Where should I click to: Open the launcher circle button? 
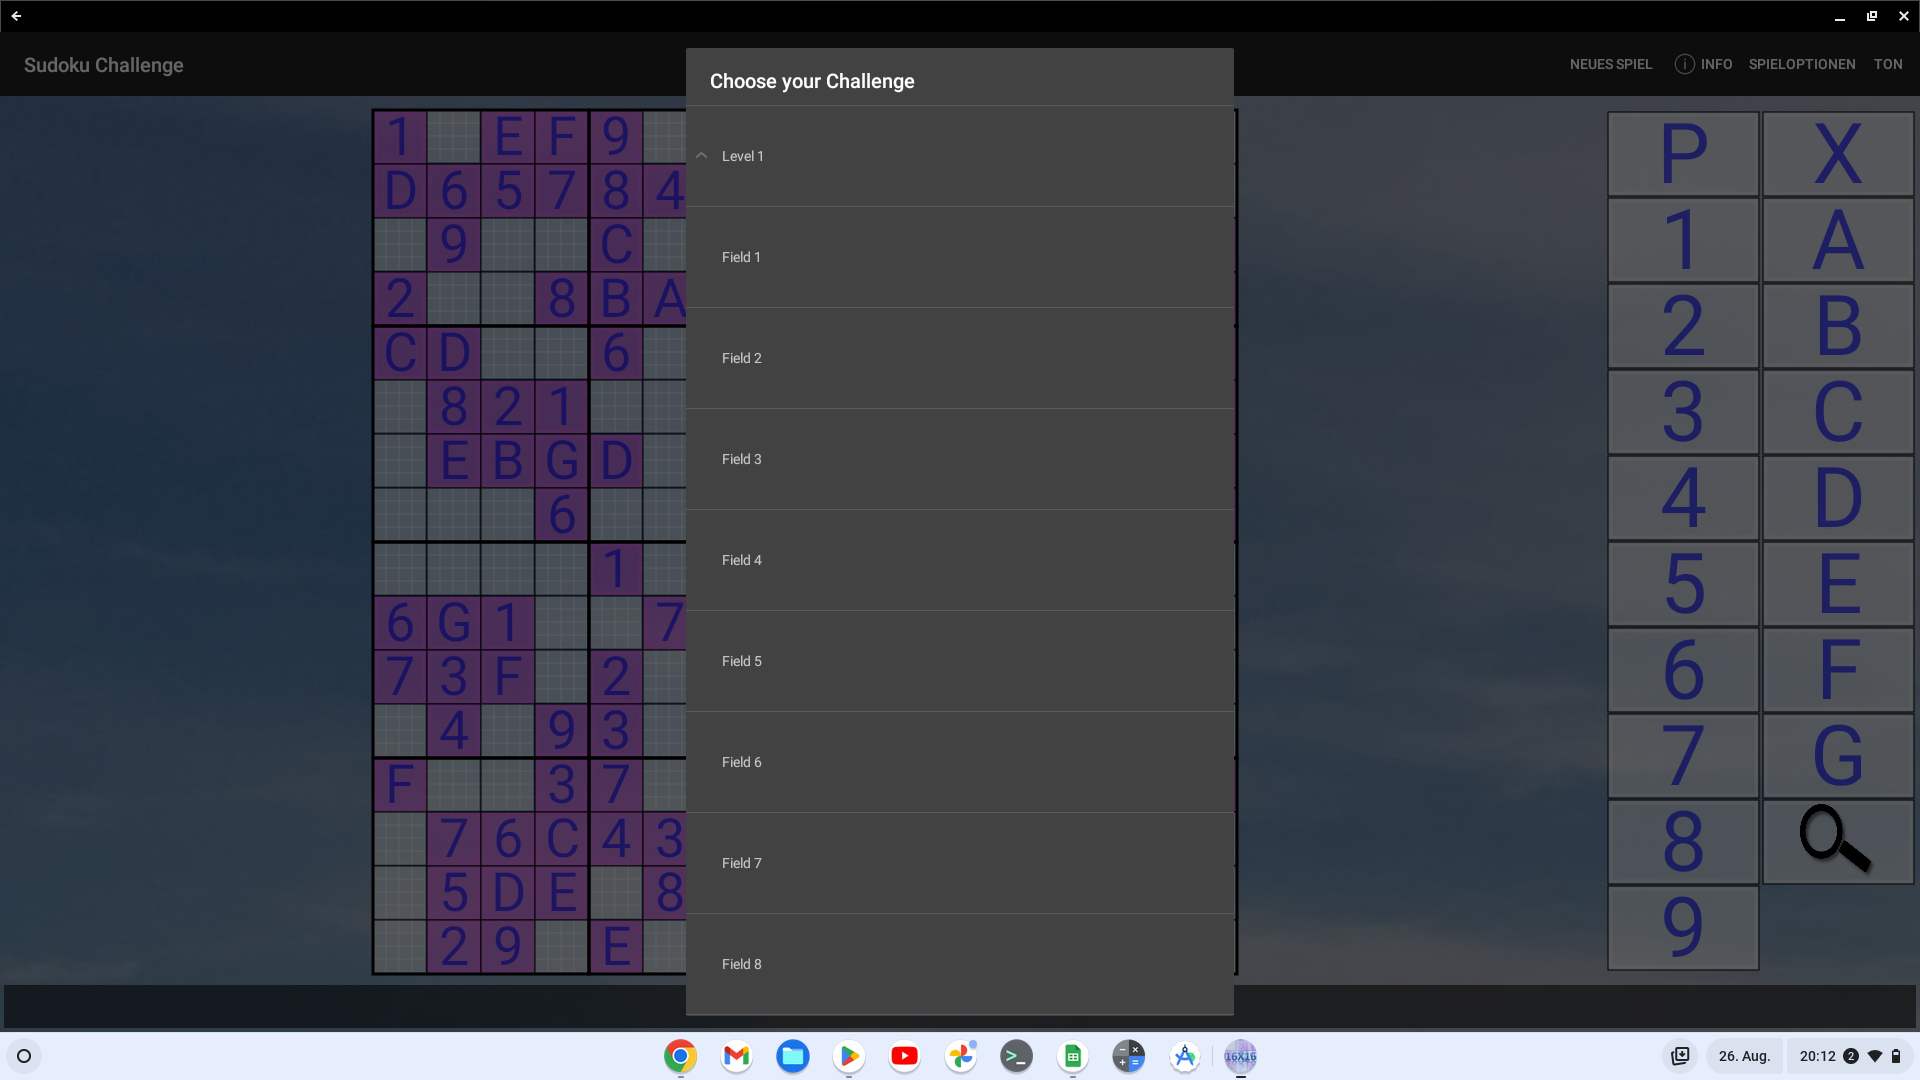coord(24,1056)
